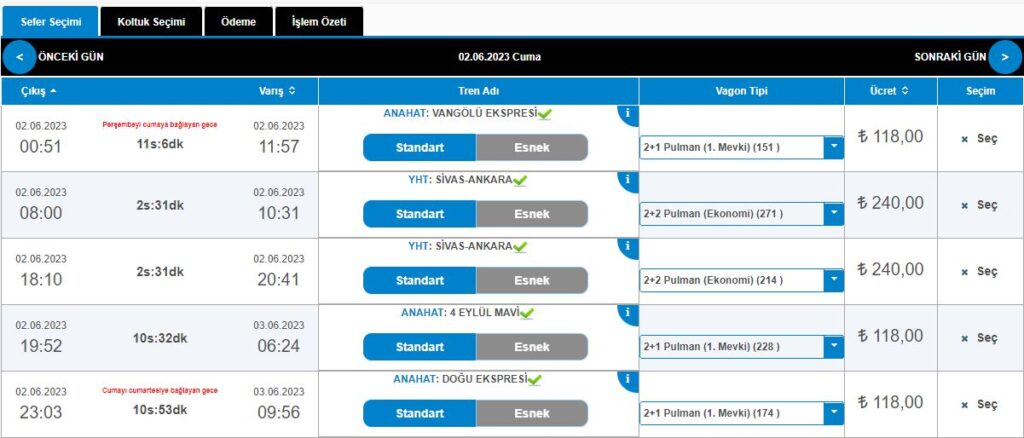The image size is (1024, 438).
Task: Select Esnek fare for Vangölü Ekspresi
Action: 532,147
